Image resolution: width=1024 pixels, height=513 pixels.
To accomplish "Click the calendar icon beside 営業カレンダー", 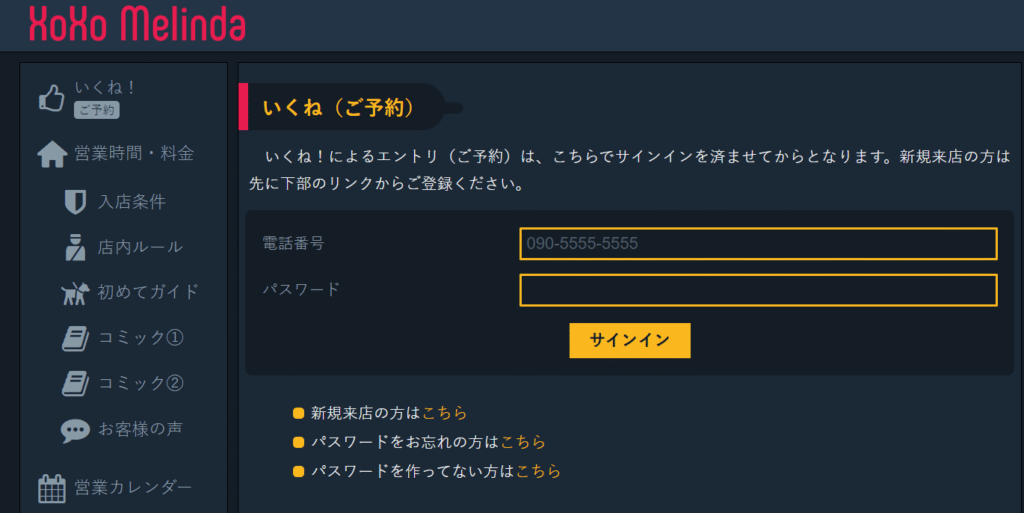I will [52, 488].
